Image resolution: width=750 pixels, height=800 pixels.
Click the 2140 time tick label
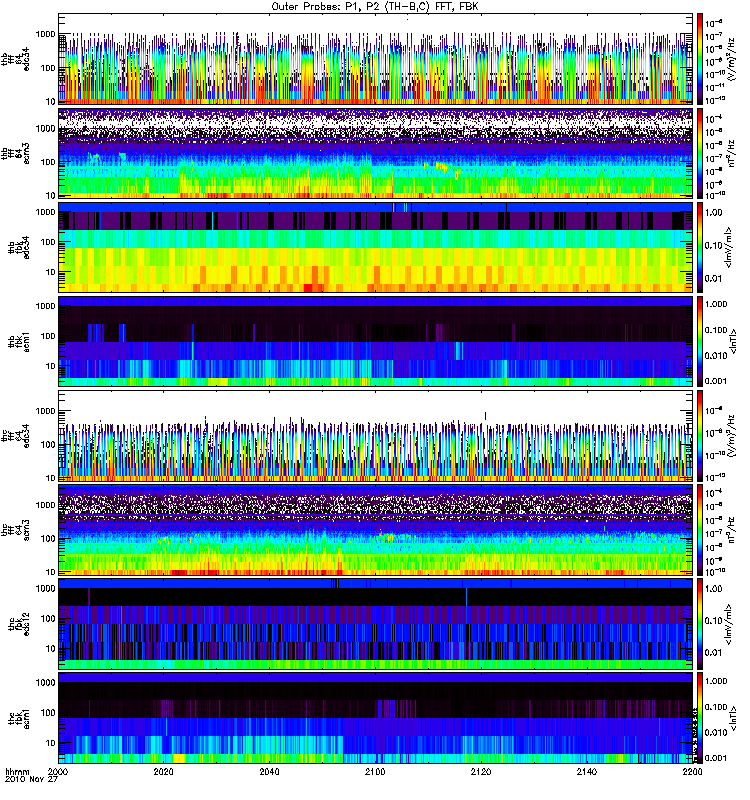pyautogui.click(x=587, y=771)
